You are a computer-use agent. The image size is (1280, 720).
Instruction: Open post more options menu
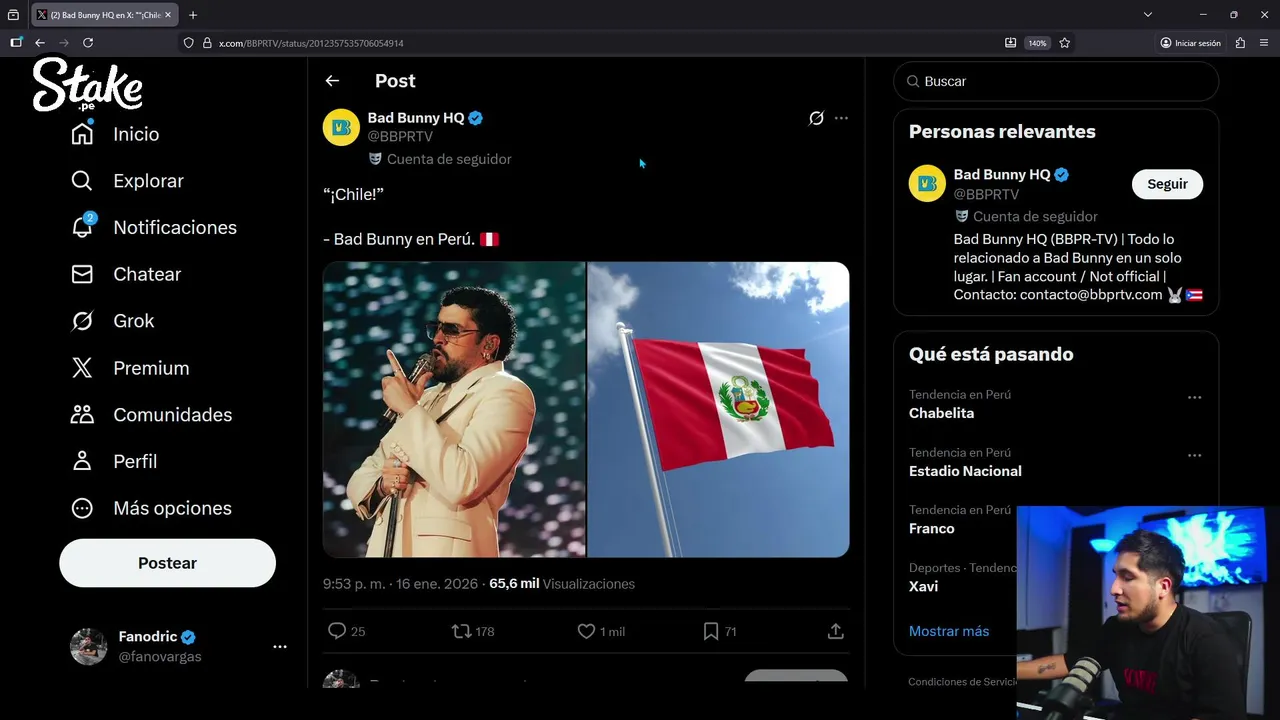point(841,118)
